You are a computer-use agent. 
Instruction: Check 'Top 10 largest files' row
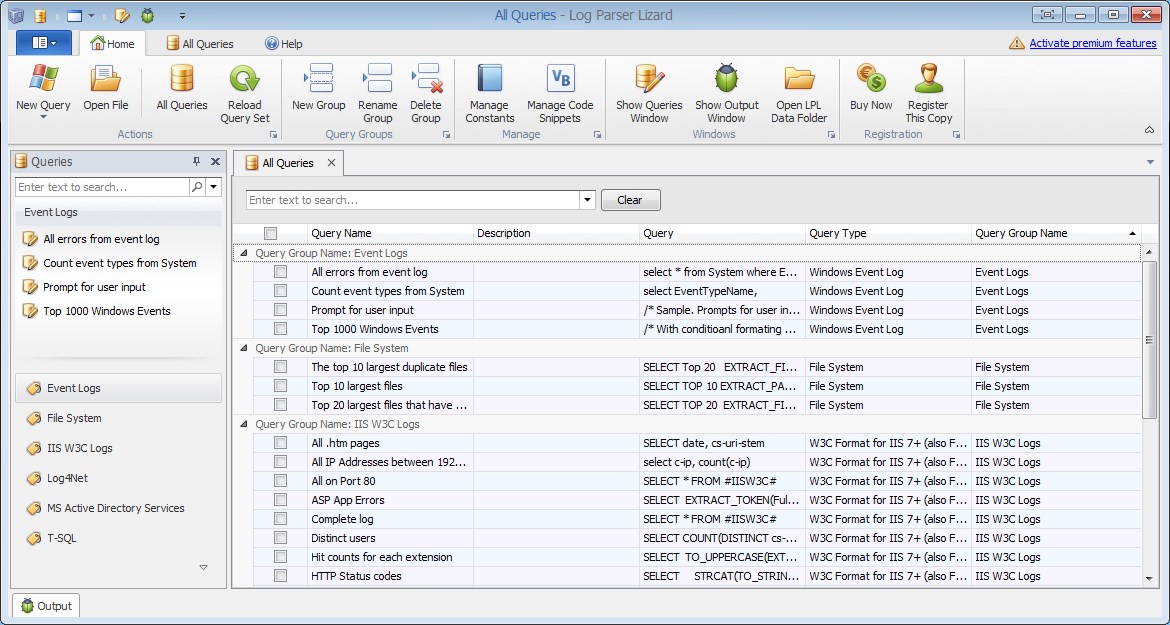280,386
